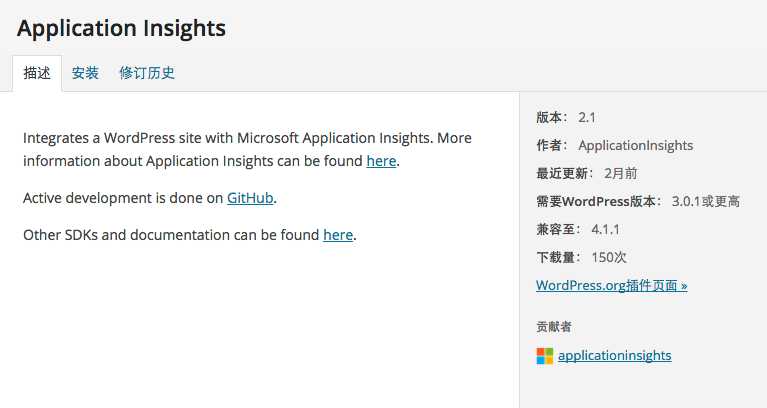Click the 贡献者 section heading
The image size is (767, 408).
(554, 326)
